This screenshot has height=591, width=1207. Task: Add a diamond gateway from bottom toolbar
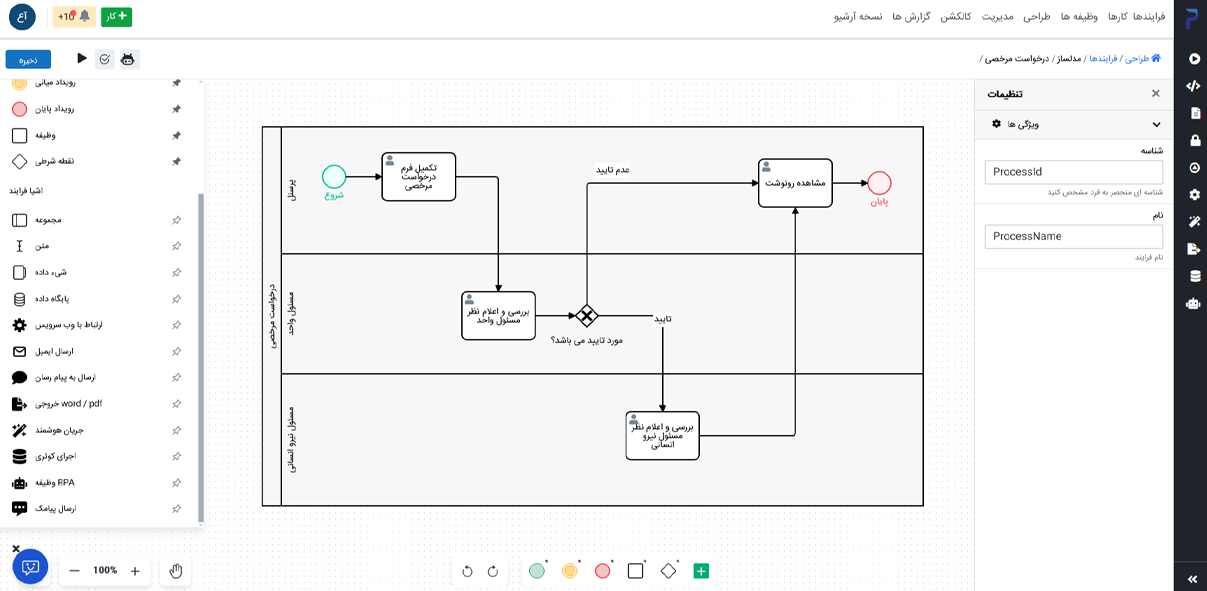668,571
